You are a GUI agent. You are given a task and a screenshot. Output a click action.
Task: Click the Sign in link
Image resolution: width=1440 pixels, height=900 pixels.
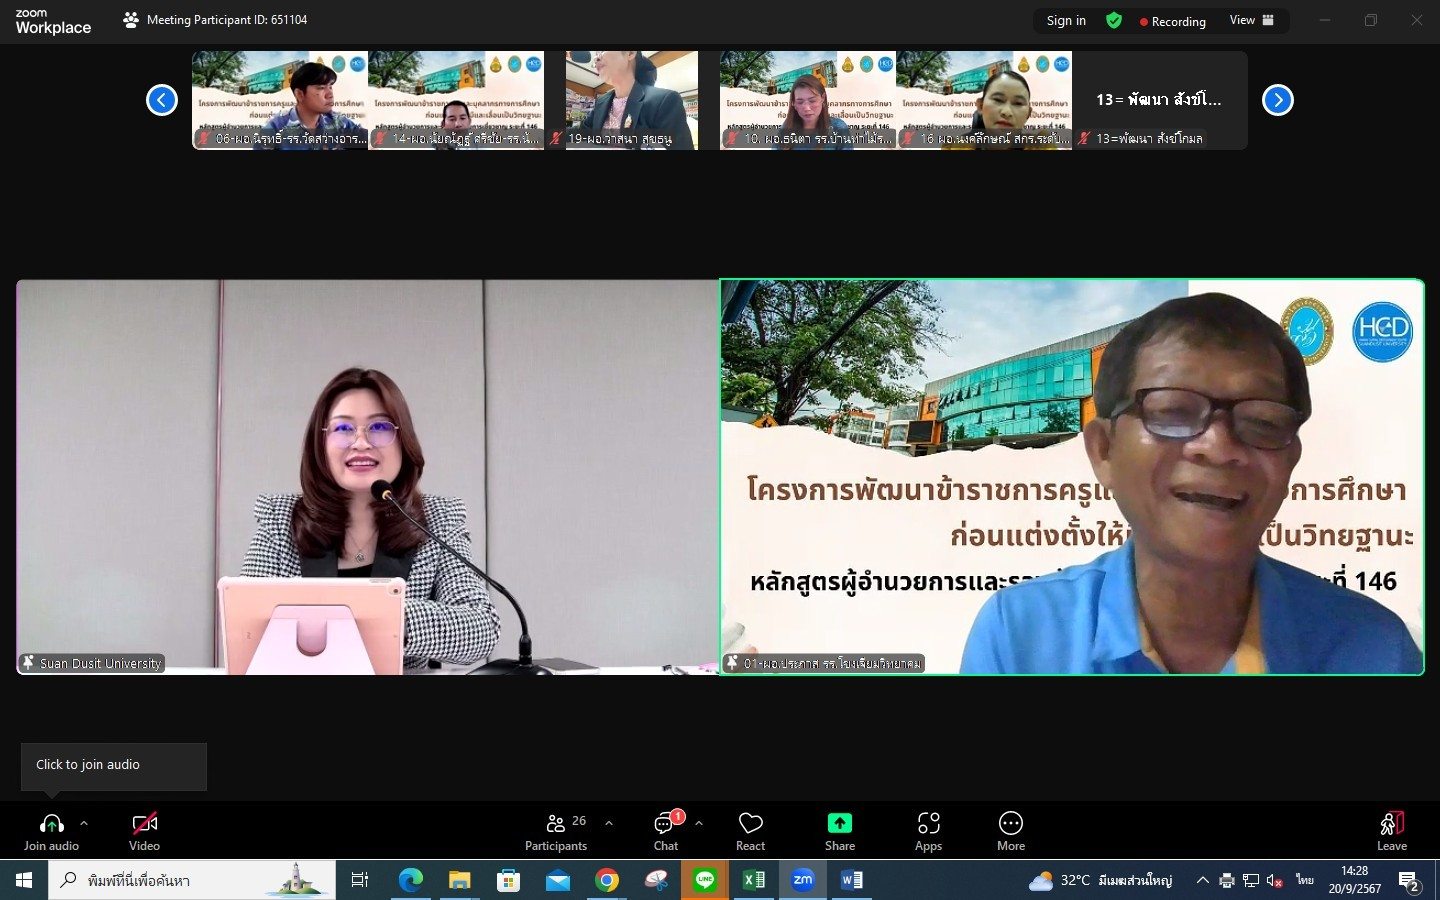coord(1066,20)
